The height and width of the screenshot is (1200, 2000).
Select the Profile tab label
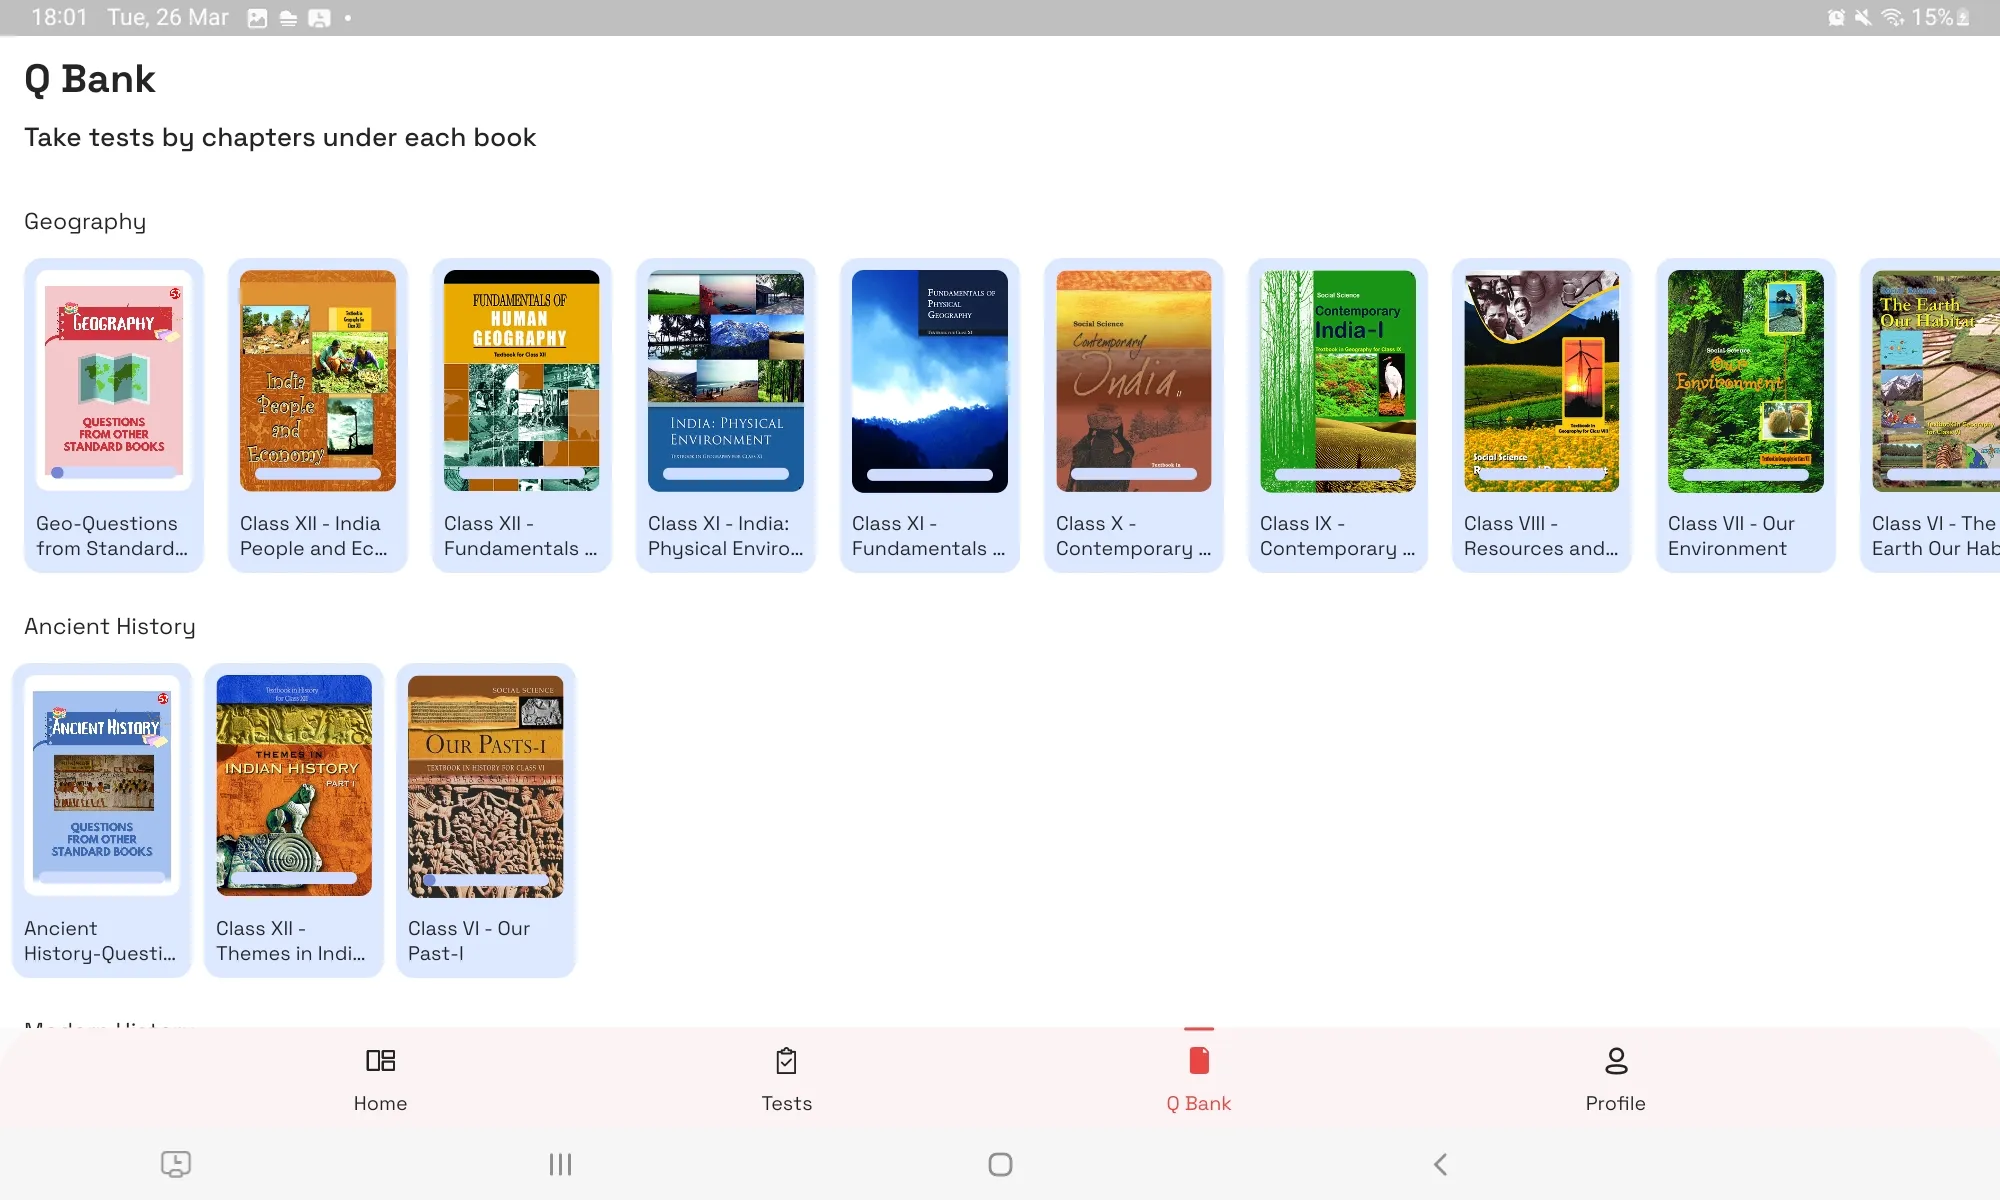point(1615,1103)
